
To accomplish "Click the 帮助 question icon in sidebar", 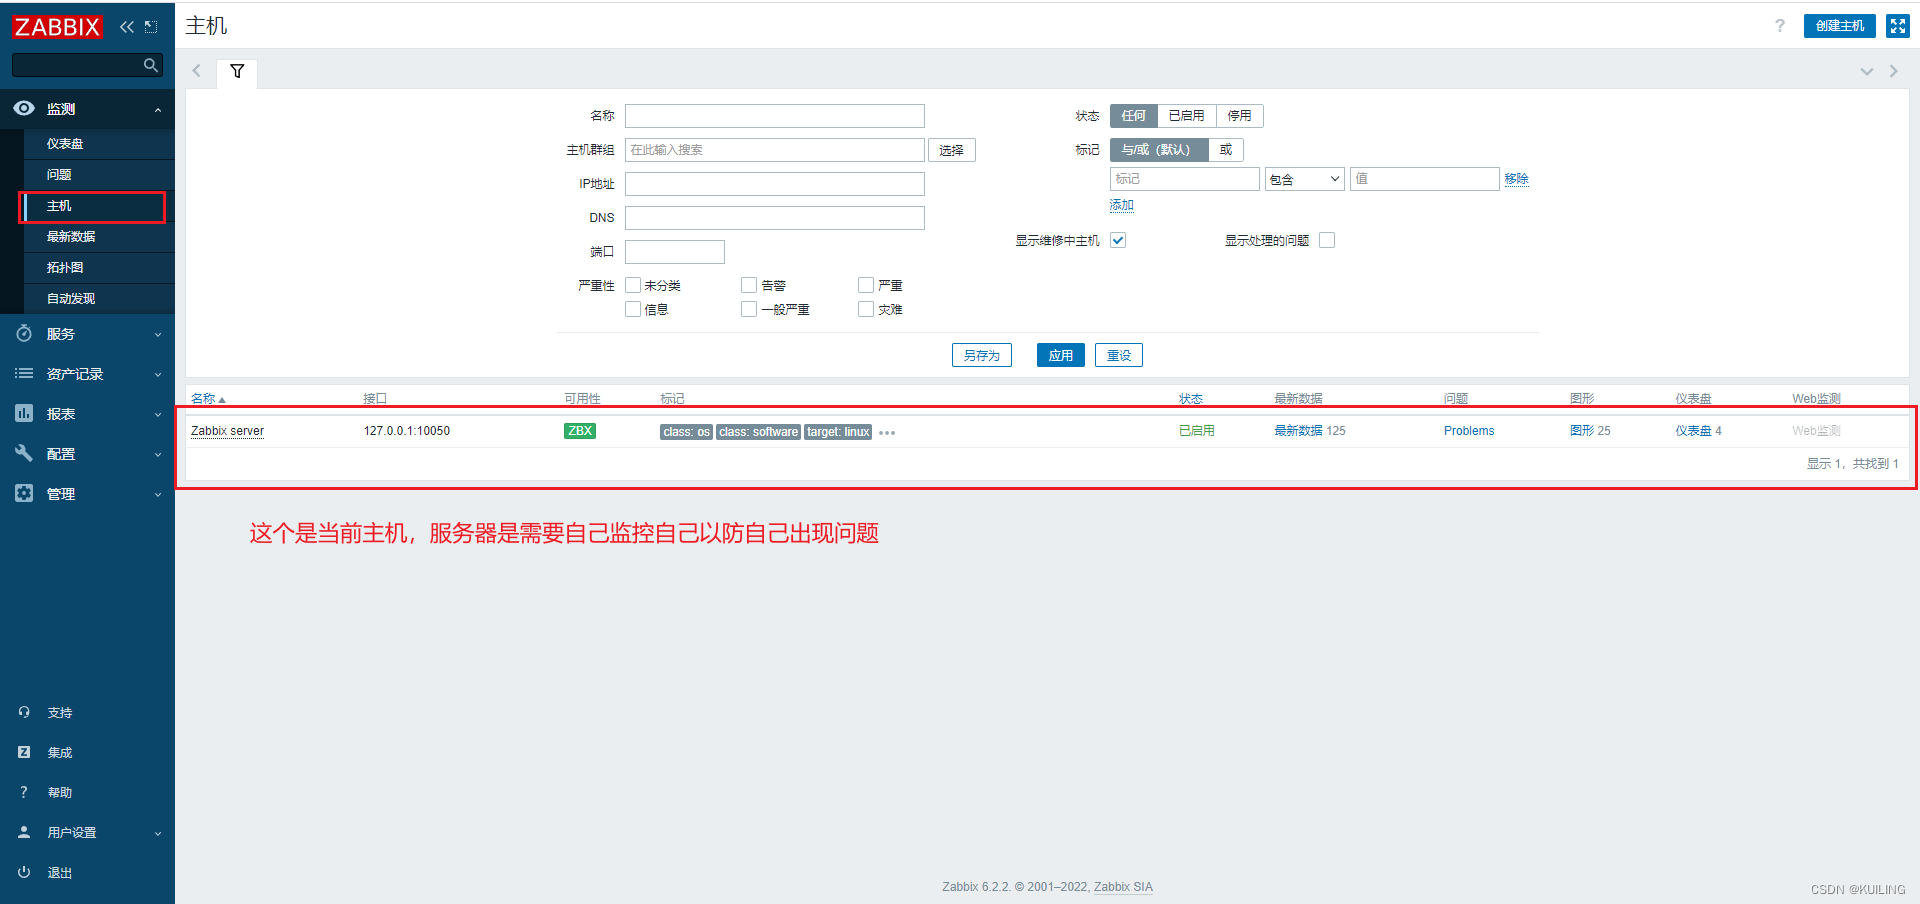I will [24, 792].
